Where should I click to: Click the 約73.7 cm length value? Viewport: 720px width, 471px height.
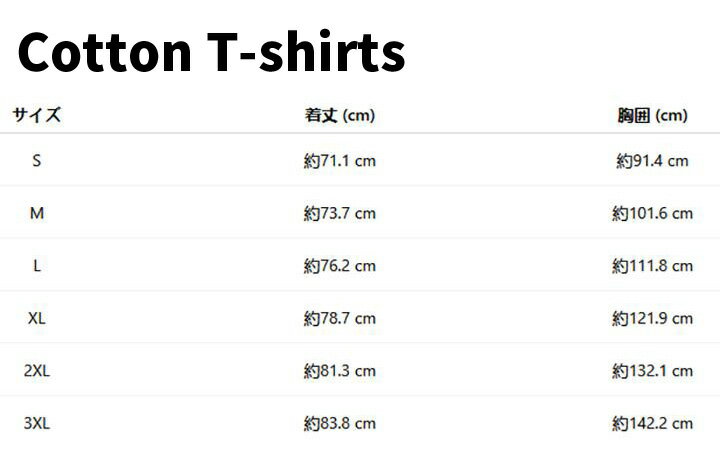[340, 213]
